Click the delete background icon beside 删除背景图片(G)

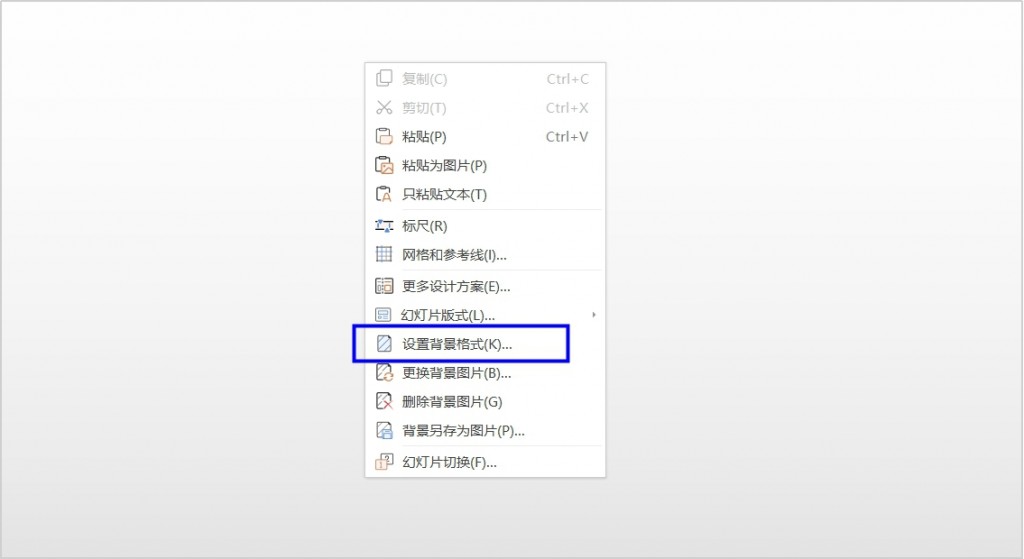384,401
